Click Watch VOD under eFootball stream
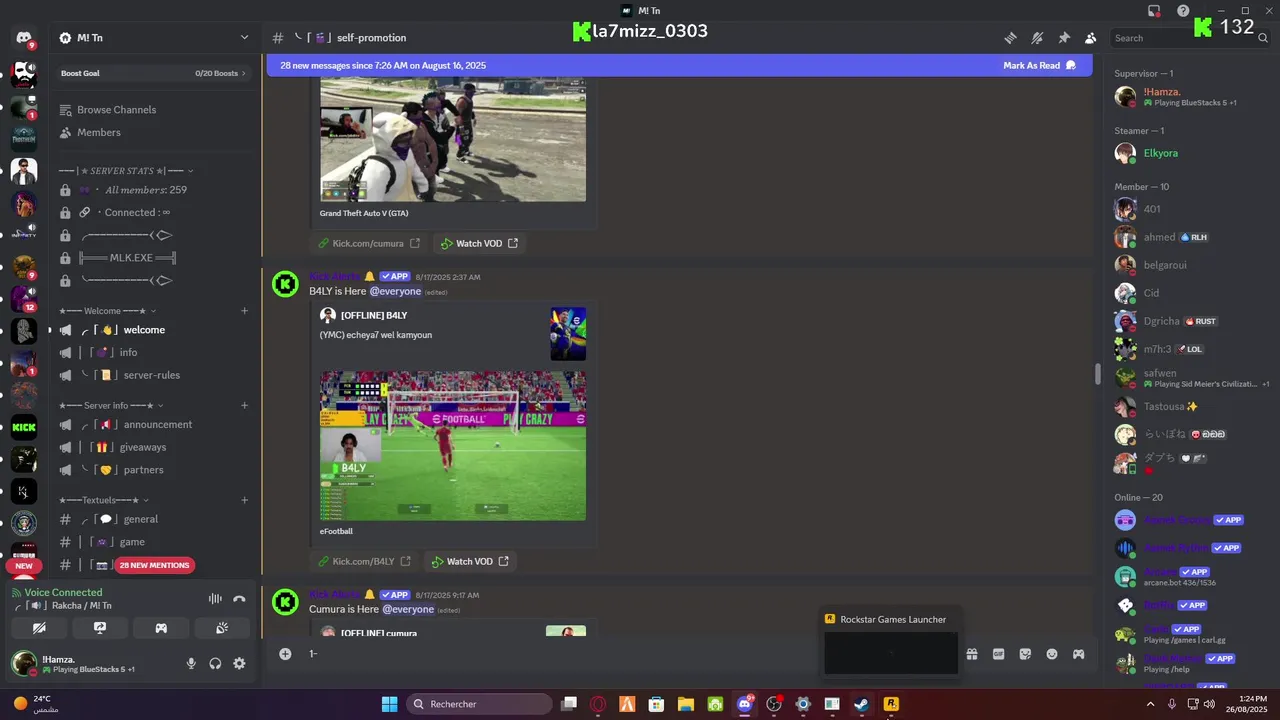This screenshot has width=1280, height=720. tap(470, 561)
